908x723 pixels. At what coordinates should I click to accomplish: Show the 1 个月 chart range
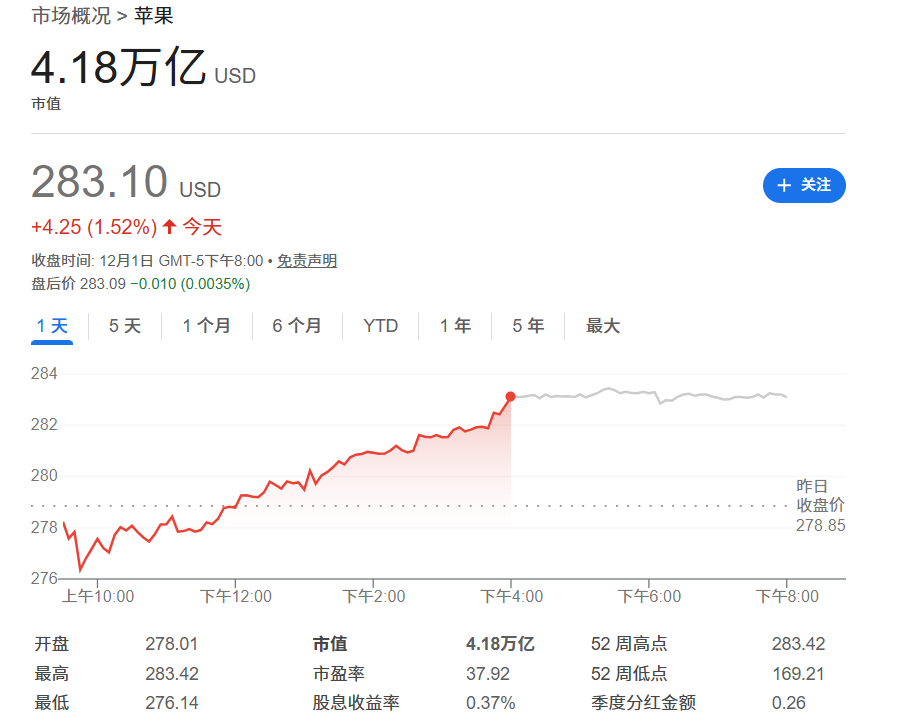point(206,326)
